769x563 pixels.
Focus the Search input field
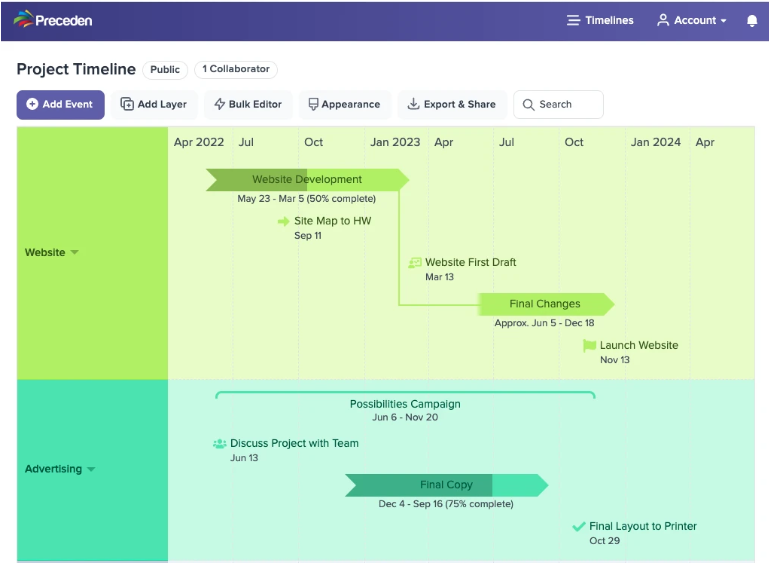[x=558, y=104]
